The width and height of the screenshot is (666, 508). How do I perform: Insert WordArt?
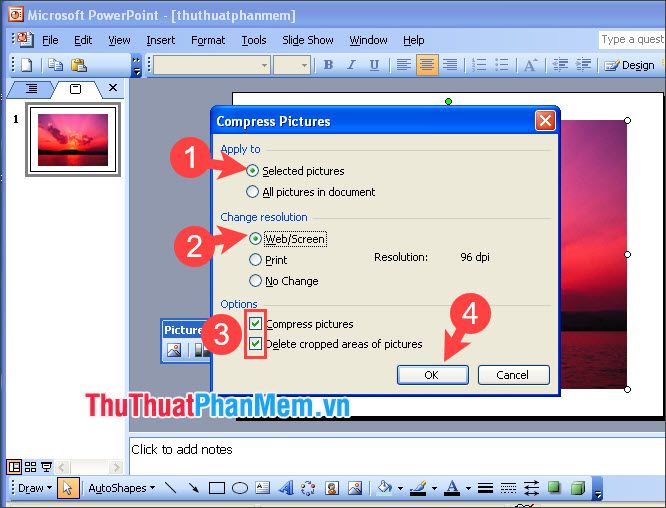tap(286, 488)
